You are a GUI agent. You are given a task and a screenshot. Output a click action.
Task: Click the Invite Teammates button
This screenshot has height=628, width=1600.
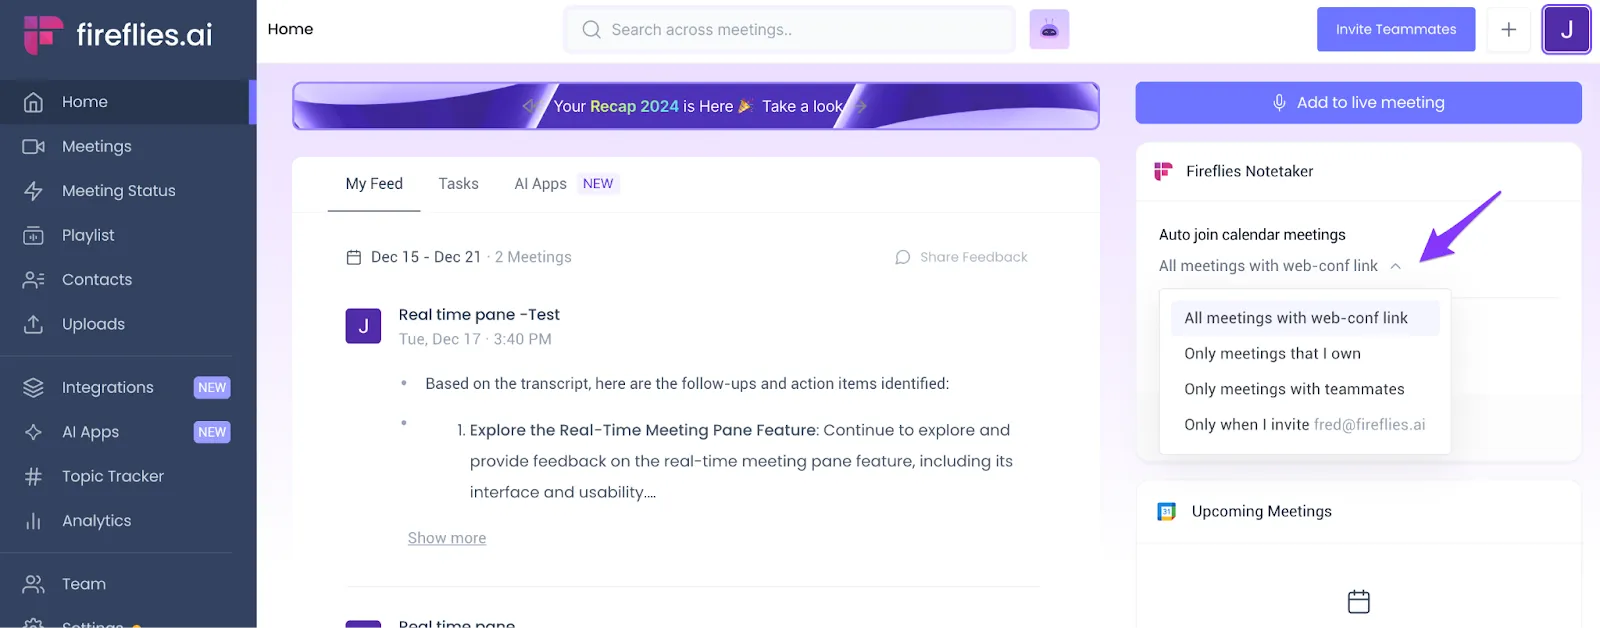point(1396,29)
